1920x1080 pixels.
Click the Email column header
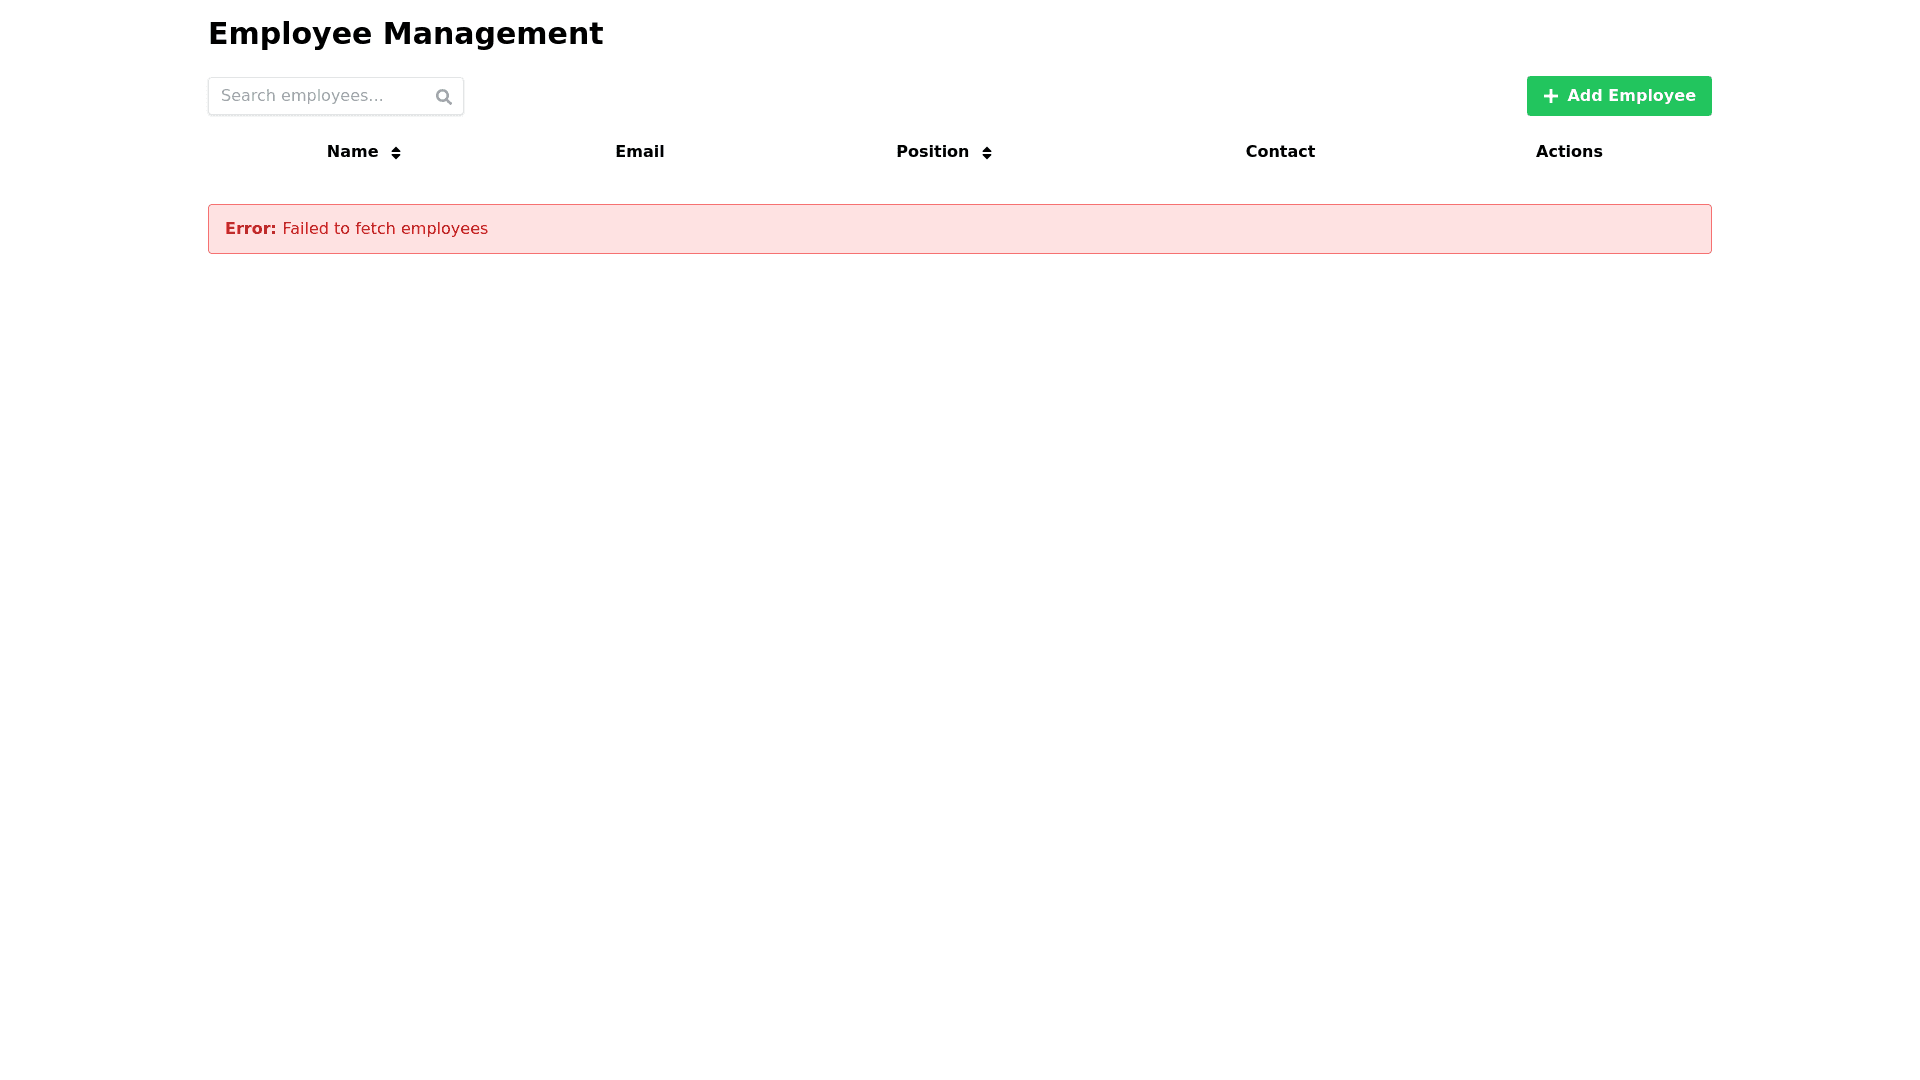click(x=639, y=152)
